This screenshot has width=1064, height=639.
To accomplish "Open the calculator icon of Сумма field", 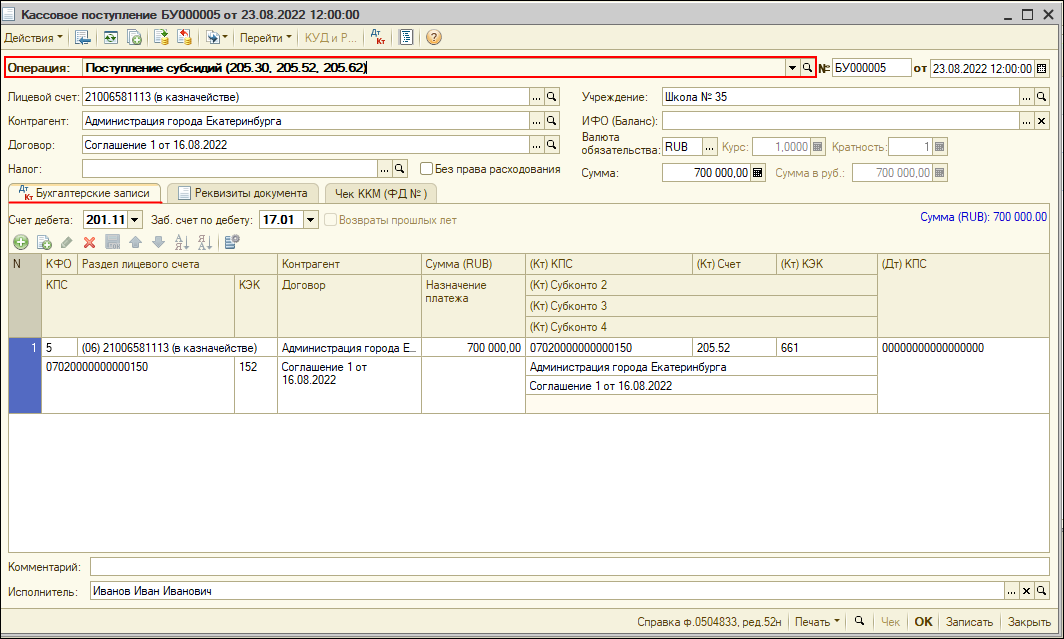I will 757,173.
